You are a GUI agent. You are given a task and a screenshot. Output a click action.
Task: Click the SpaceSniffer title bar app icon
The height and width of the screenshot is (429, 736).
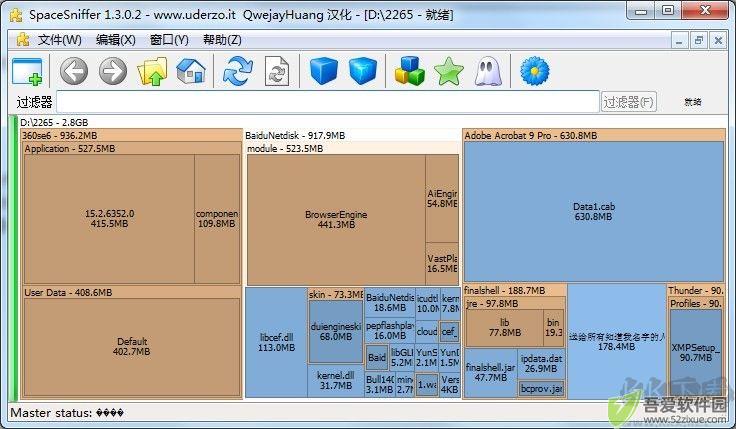pyautogui.click(x=16, y=15)
